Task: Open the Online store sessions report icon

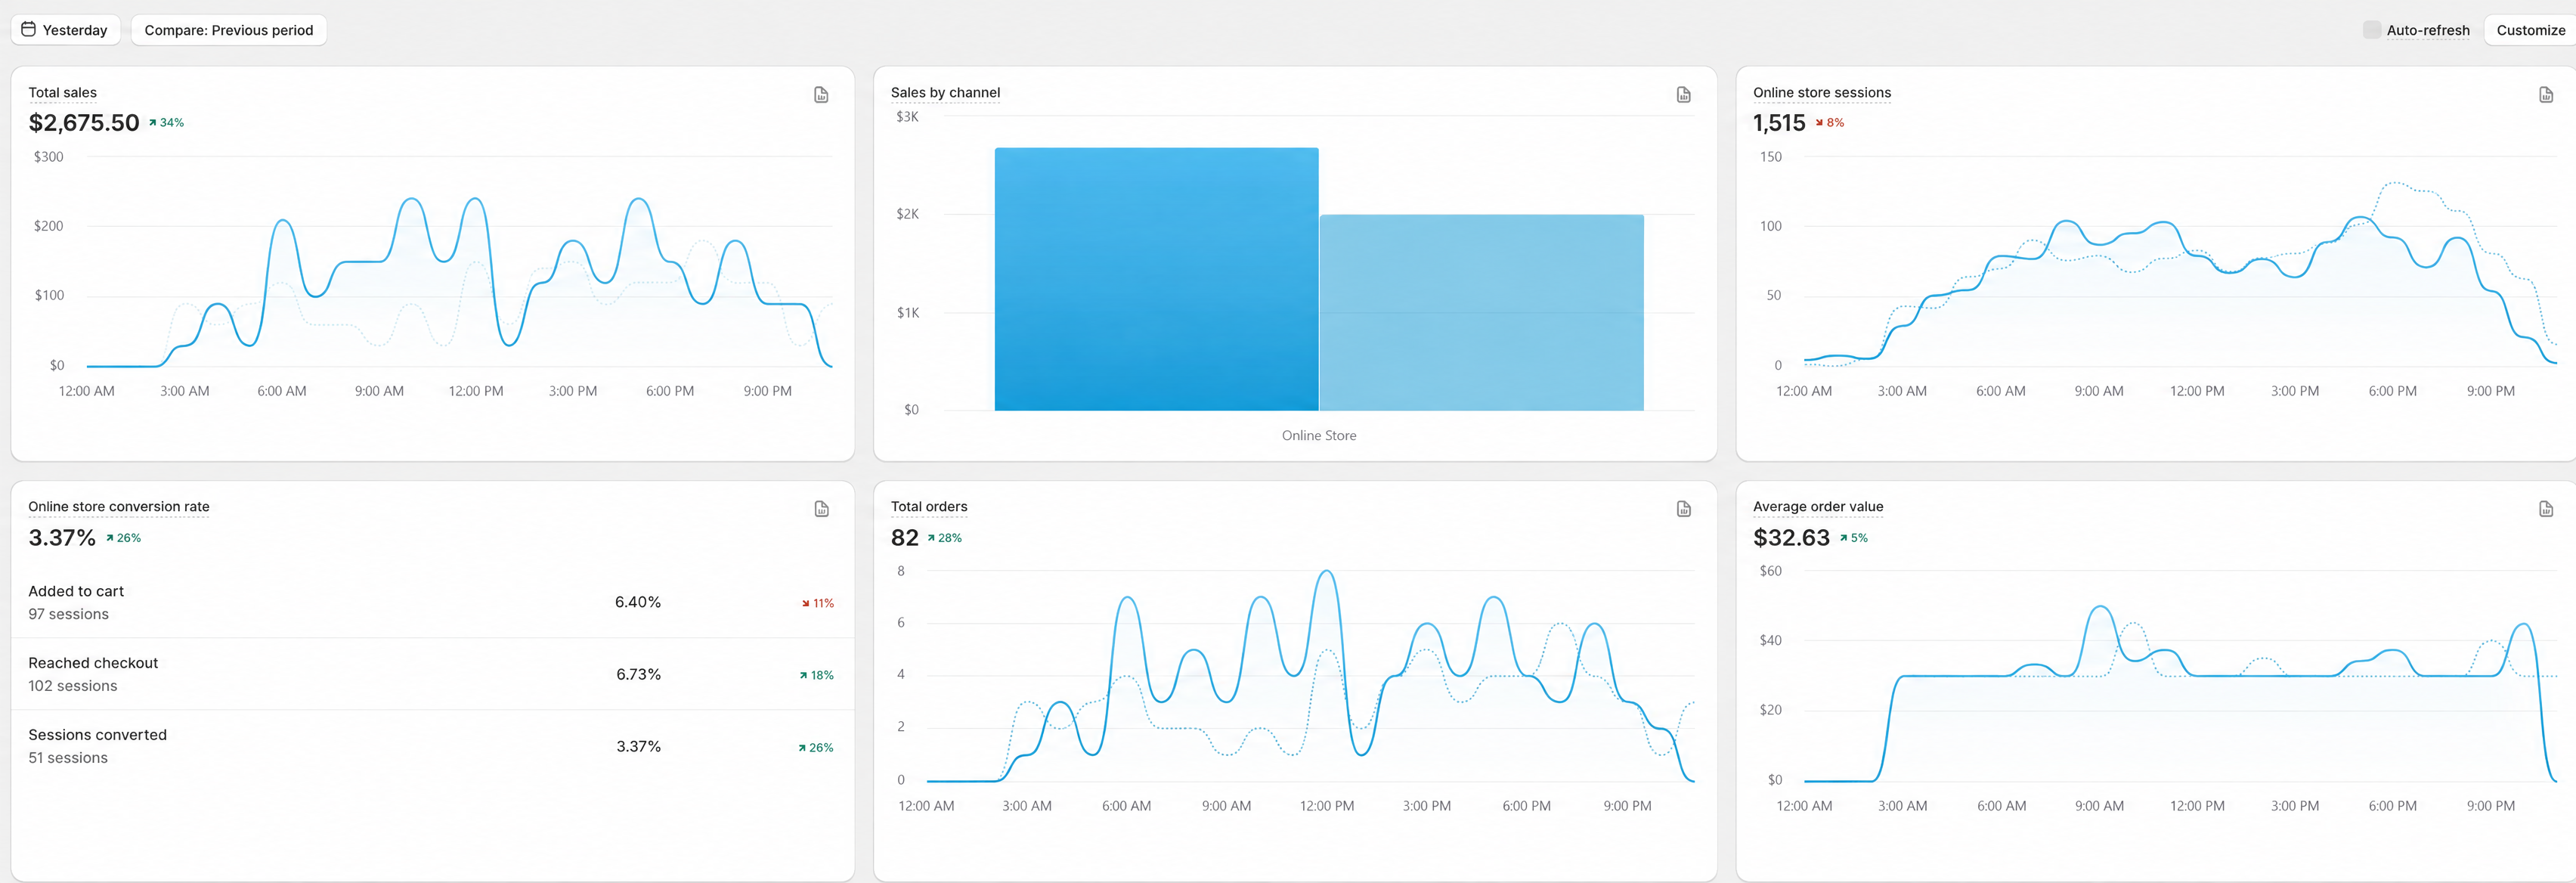Action: pos(2545,95)
